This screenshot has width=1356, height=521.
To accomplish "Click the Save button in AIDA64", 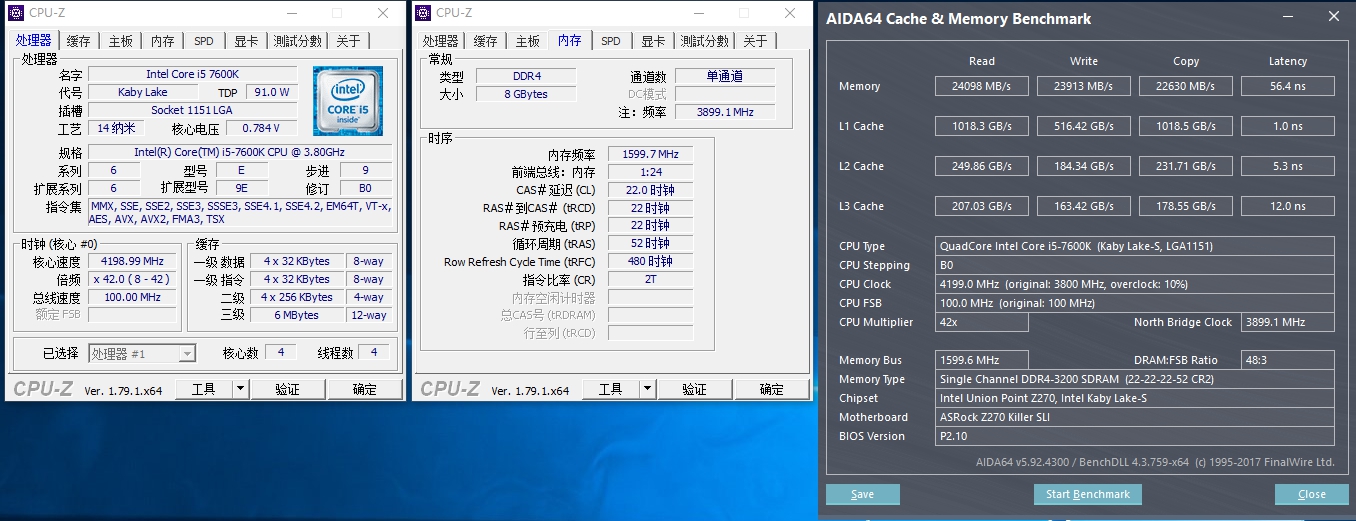I will click(x=863, y=494).
